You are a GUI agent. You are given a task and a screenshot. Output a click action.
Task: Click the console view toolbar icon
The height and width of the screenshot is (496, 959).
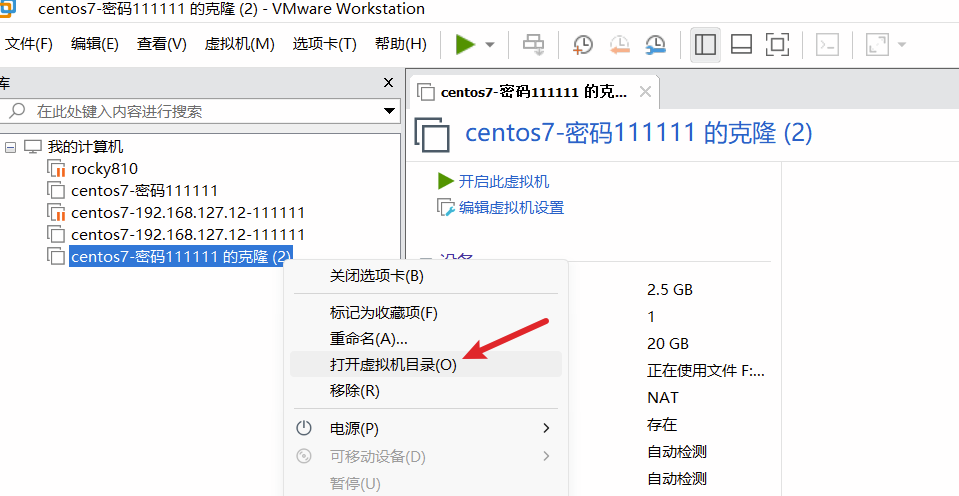click(x=828, y=45)
